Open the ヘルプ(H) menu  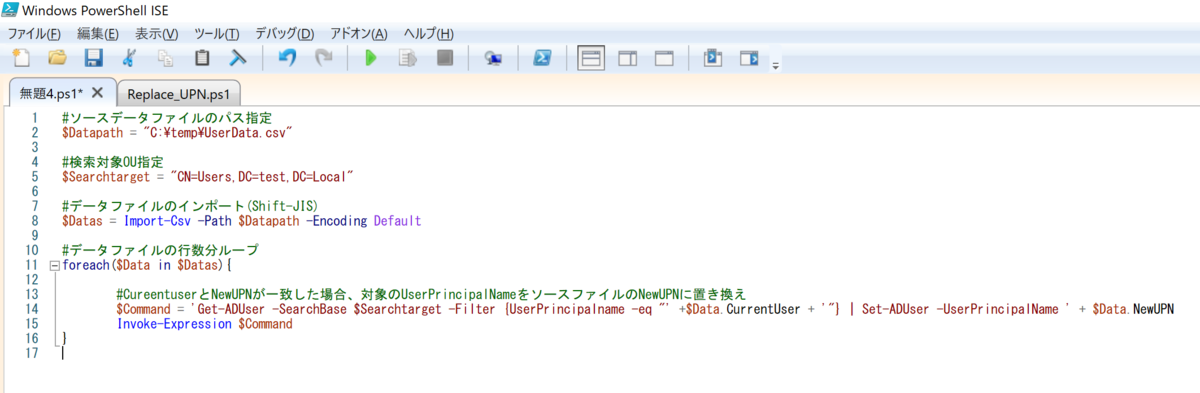pos(428,34)
